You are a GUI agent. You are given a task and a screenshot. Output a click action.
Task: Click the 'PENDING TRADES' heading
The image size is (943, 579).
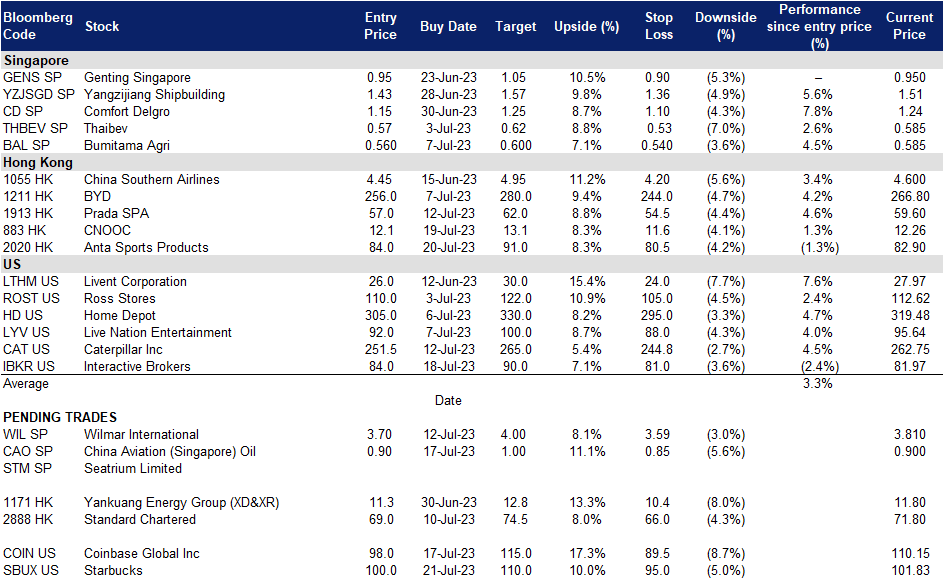60,417
